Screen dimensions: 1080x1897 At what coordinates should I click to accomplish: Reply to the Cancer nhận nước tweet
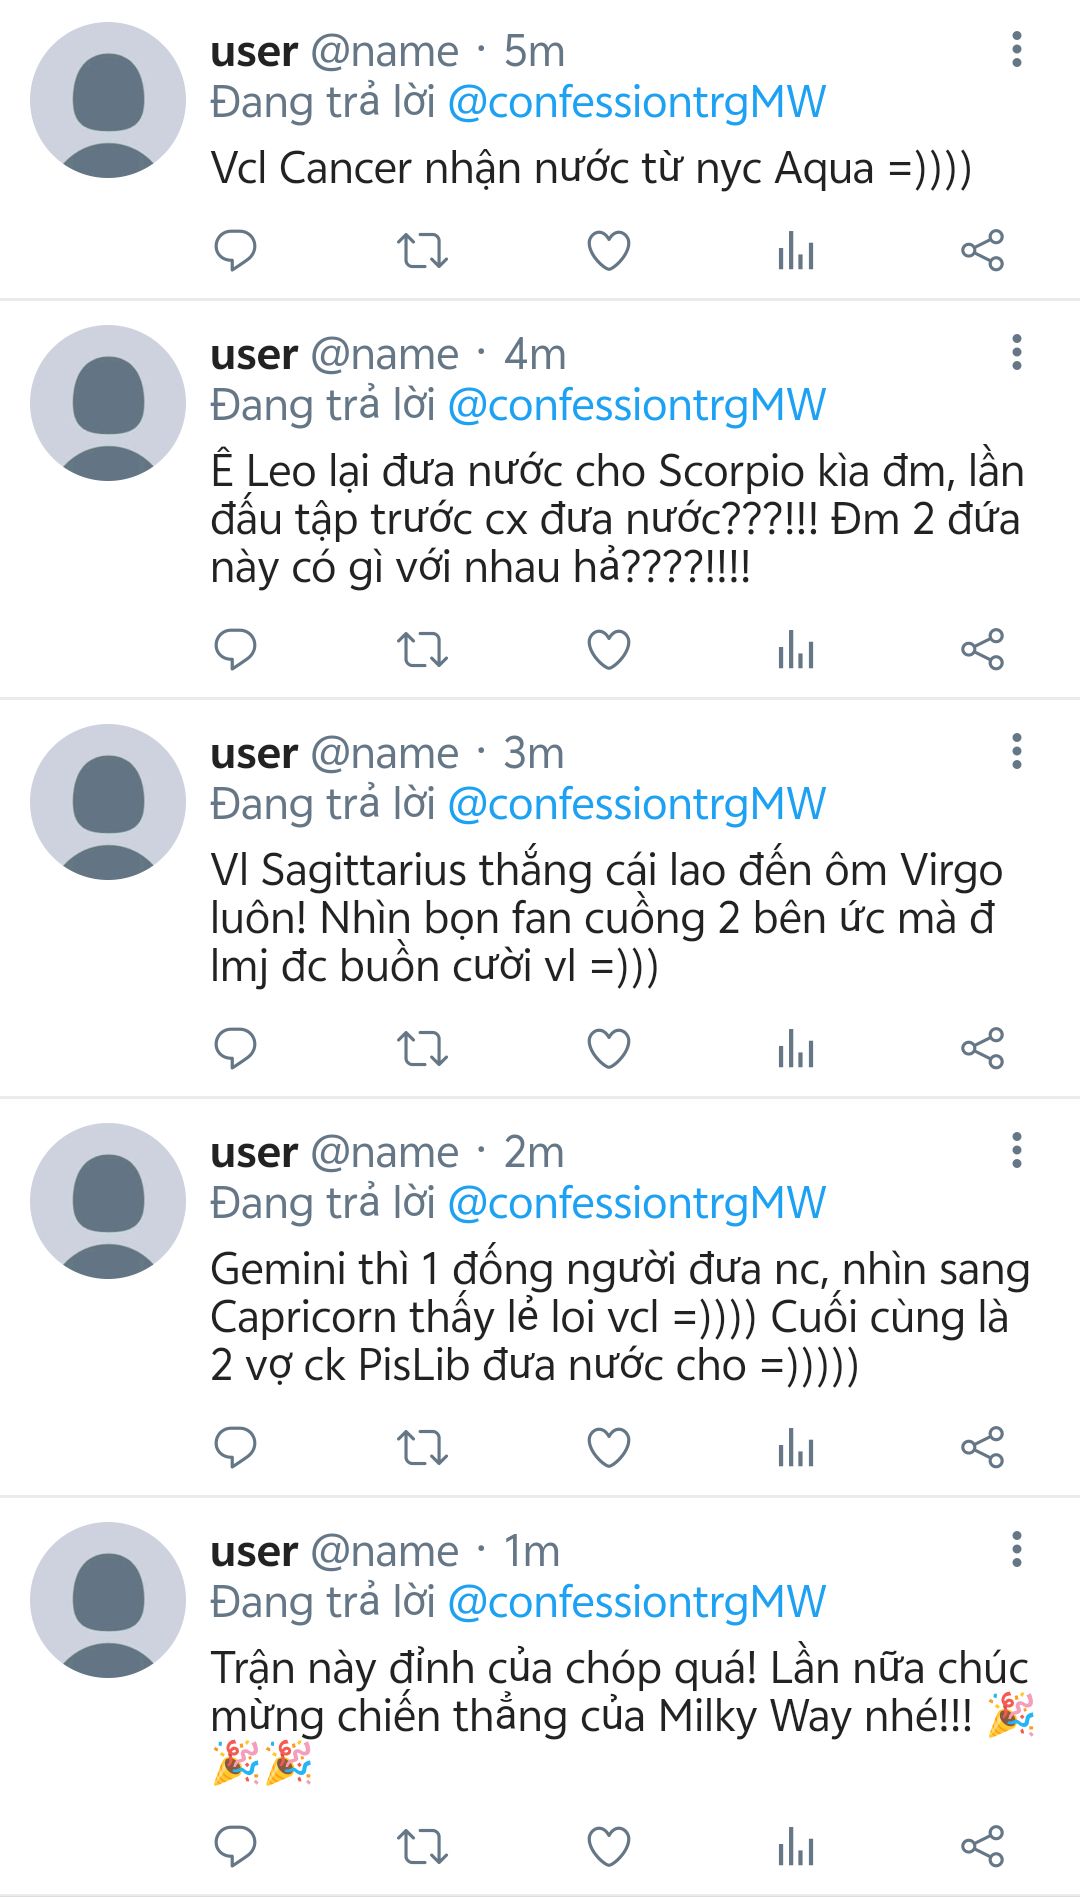(x=236, y=250)
